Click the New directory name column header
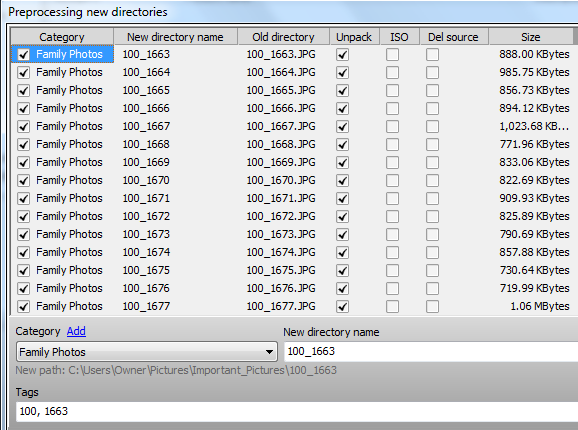This screenshot has height=430, width=578. click(x=175, y=37)
